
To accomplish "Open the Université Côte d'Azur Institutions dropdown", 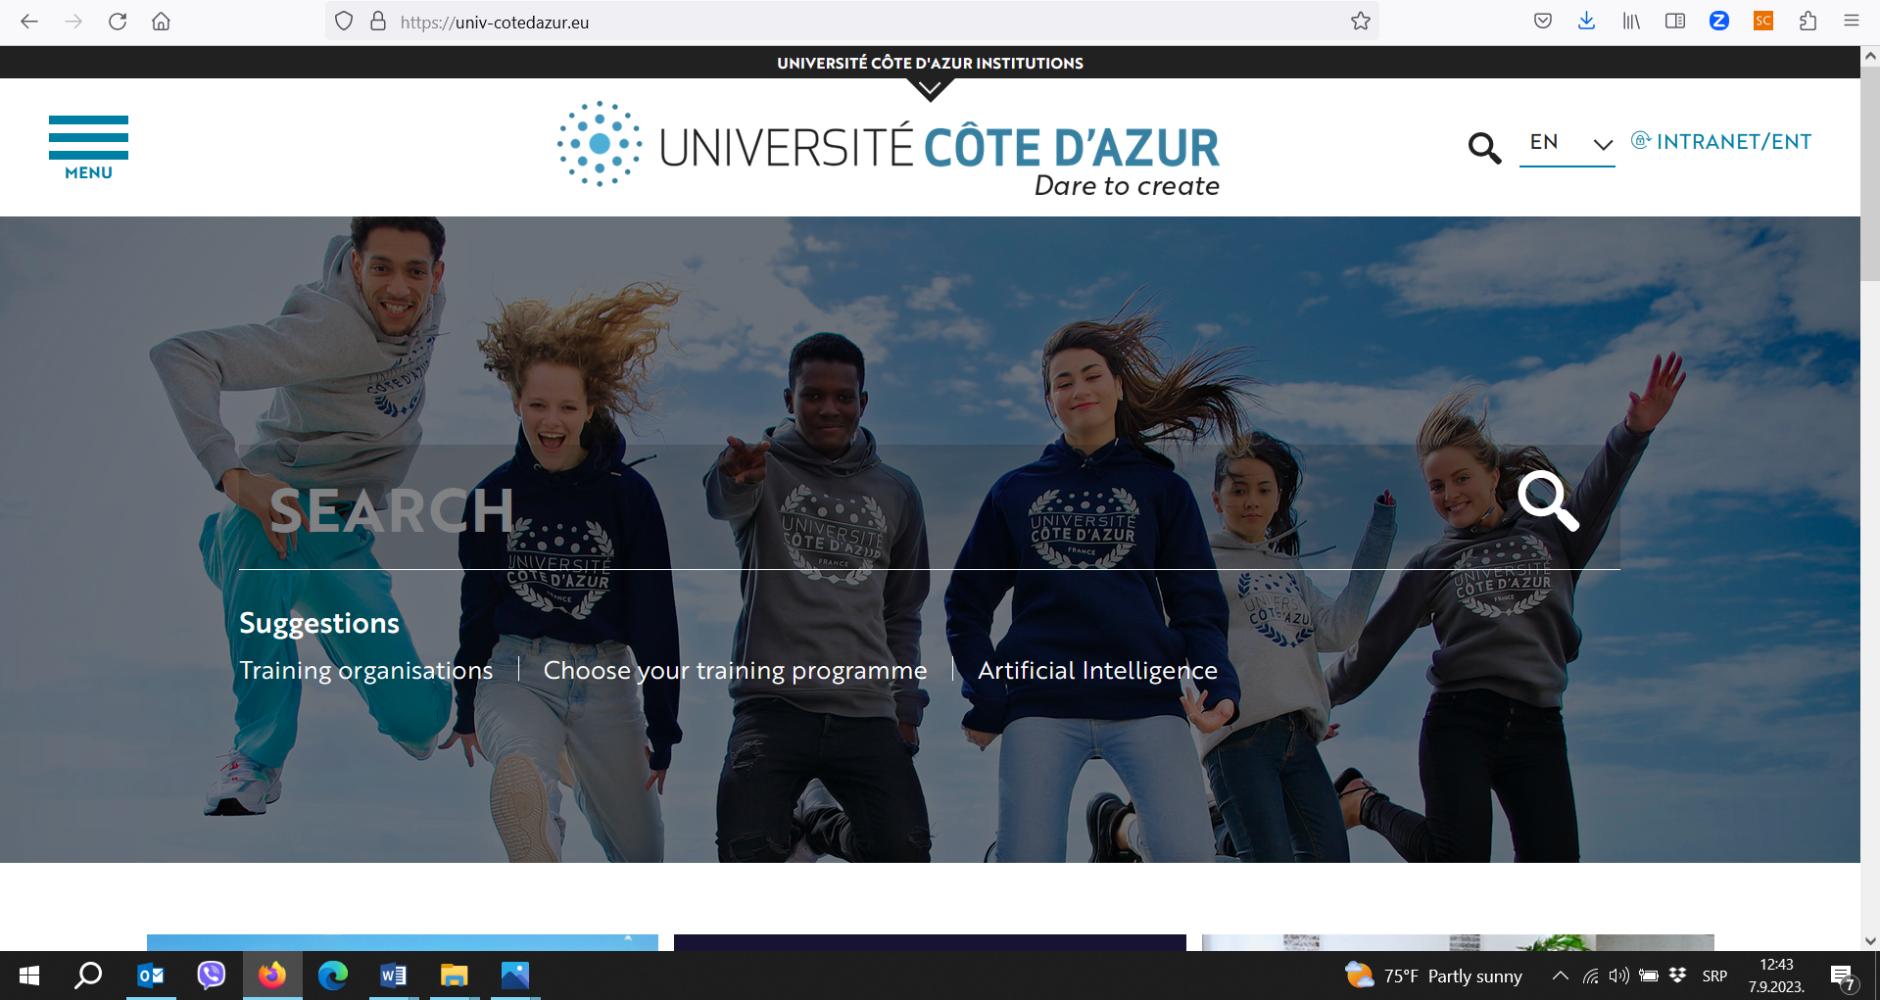I will point(930,62).
